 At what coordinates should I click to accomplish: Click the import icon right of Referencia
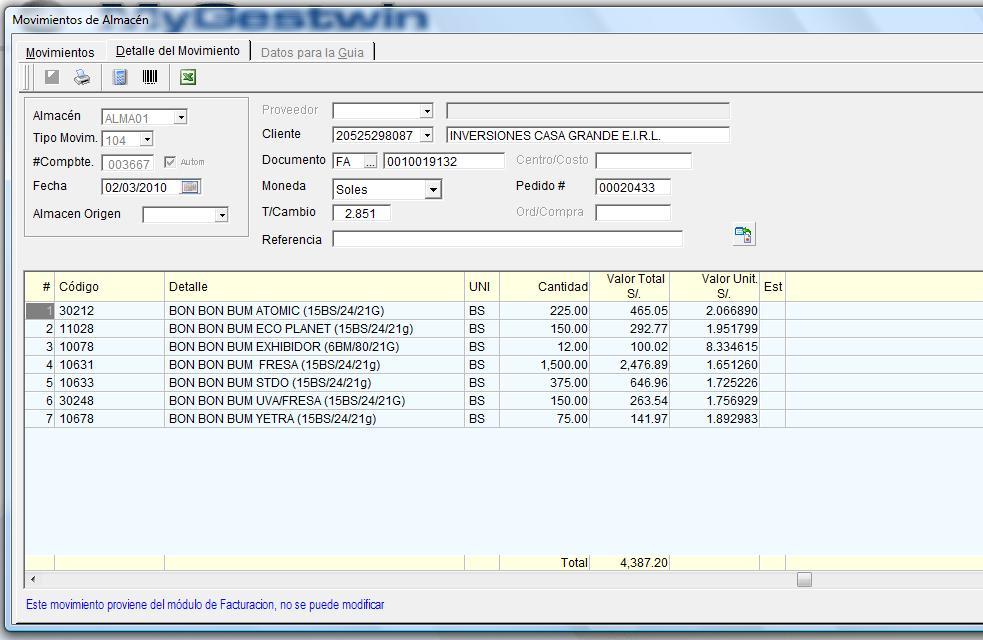pyautogui.click(x=744, y=234)
